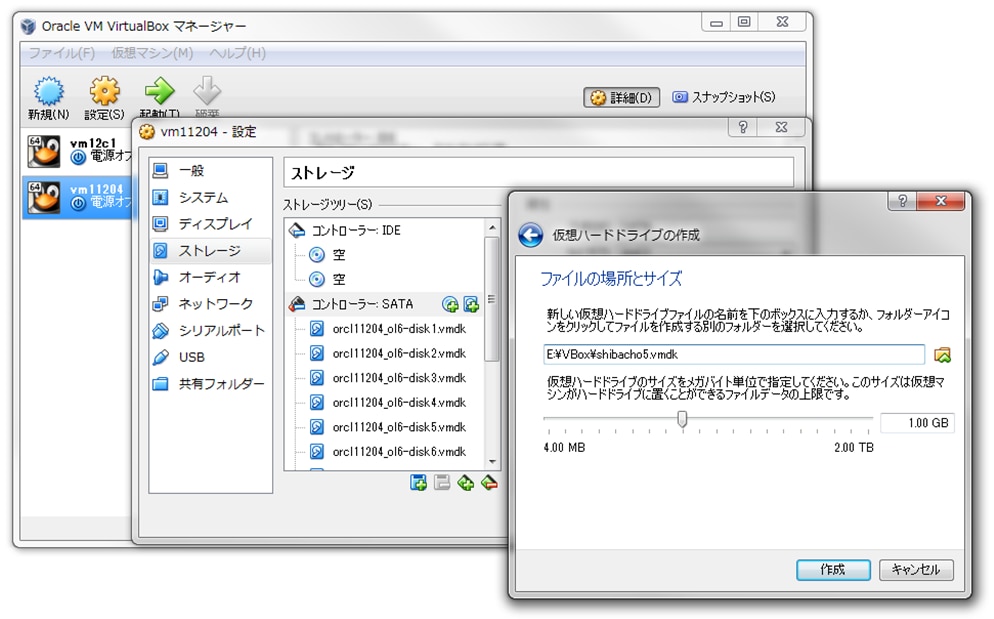Switch to スナップショット(S) view
This screenshot has width=994, height=619.
pyautogui.click(x=723, y=97)
